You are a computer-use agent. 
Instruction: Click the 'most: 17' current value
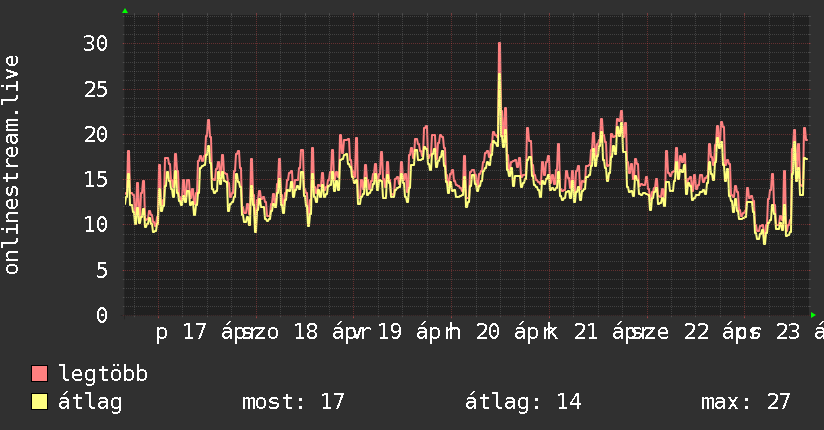[293, 402]
